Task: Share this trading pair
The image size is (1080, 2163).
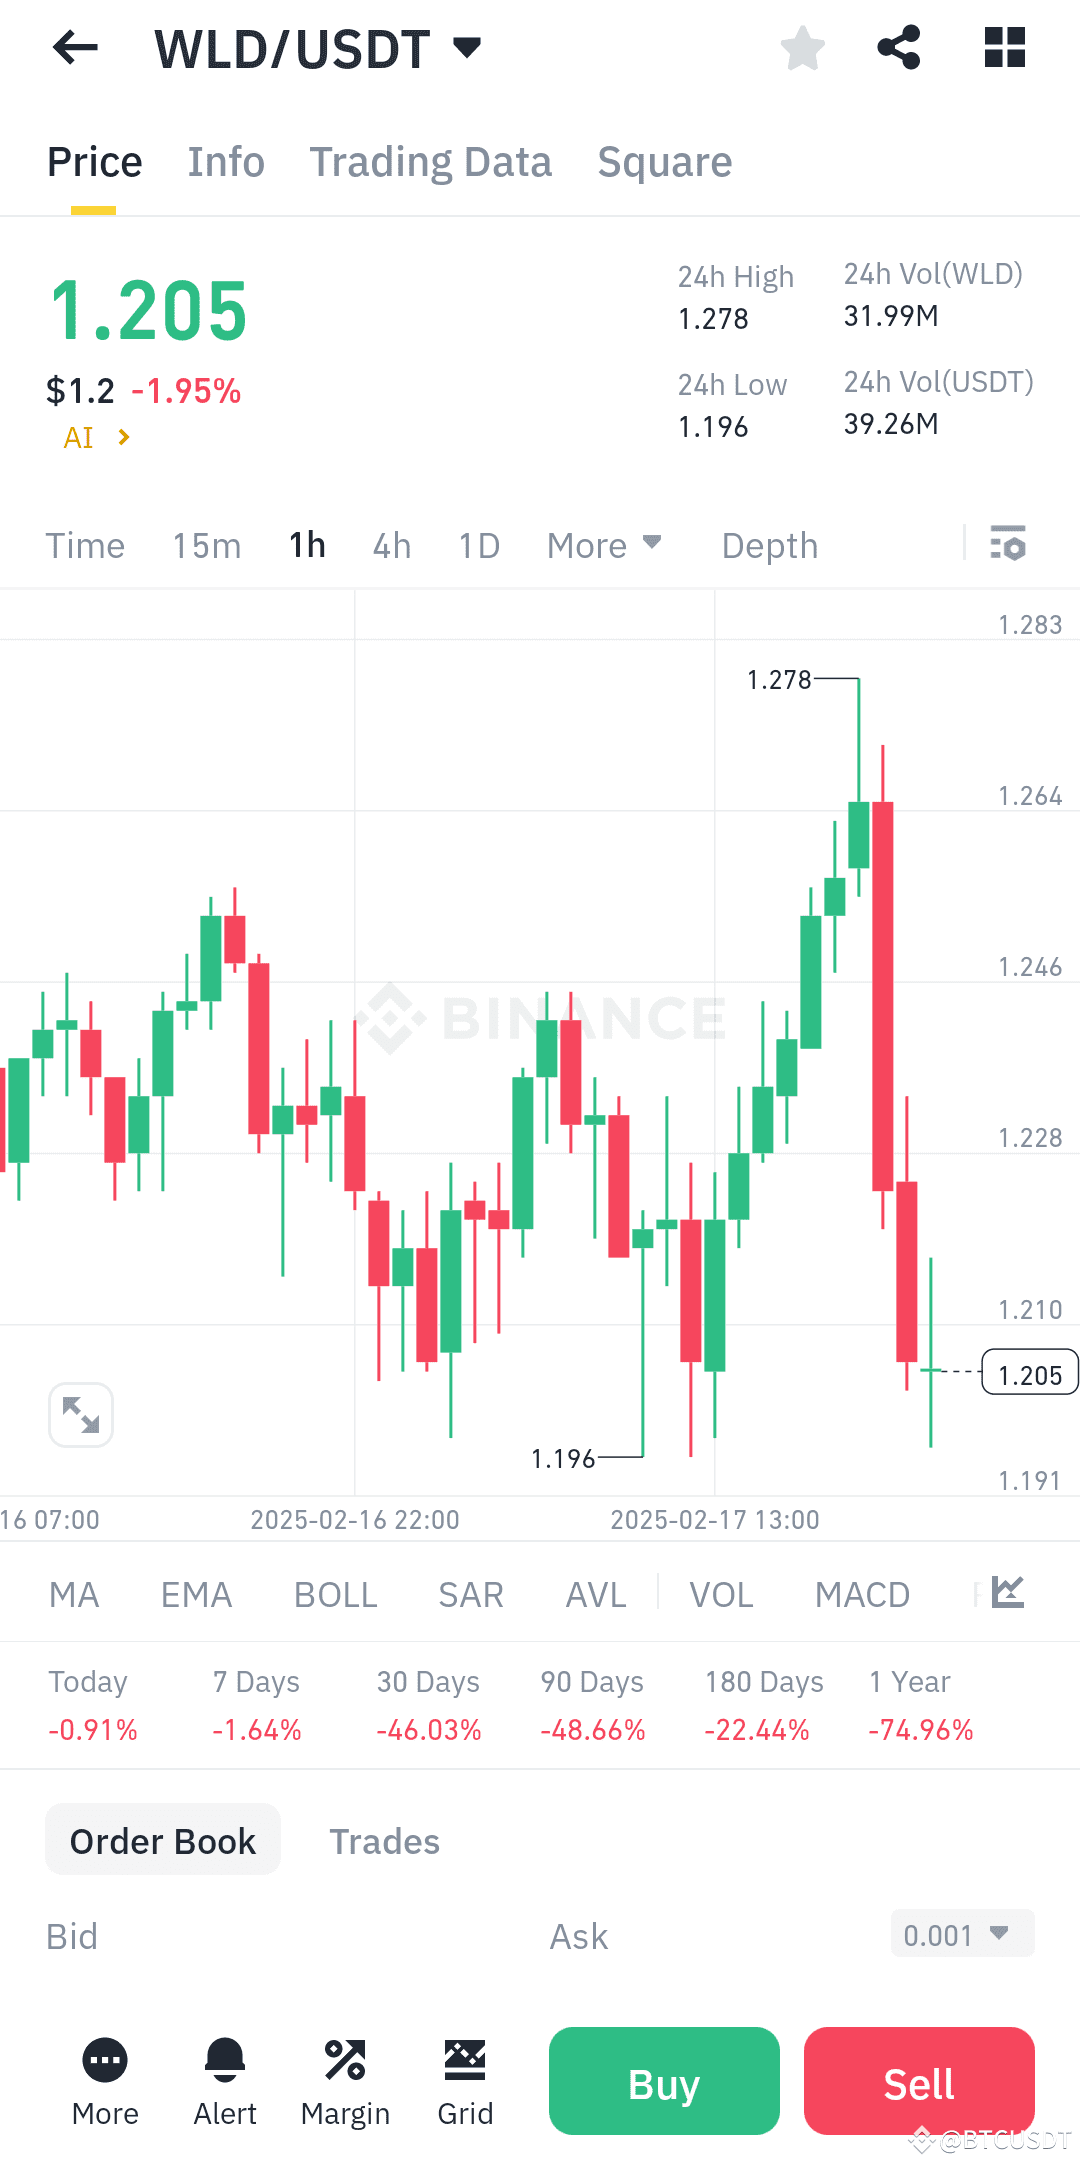Action: click(x=898, y=47)
